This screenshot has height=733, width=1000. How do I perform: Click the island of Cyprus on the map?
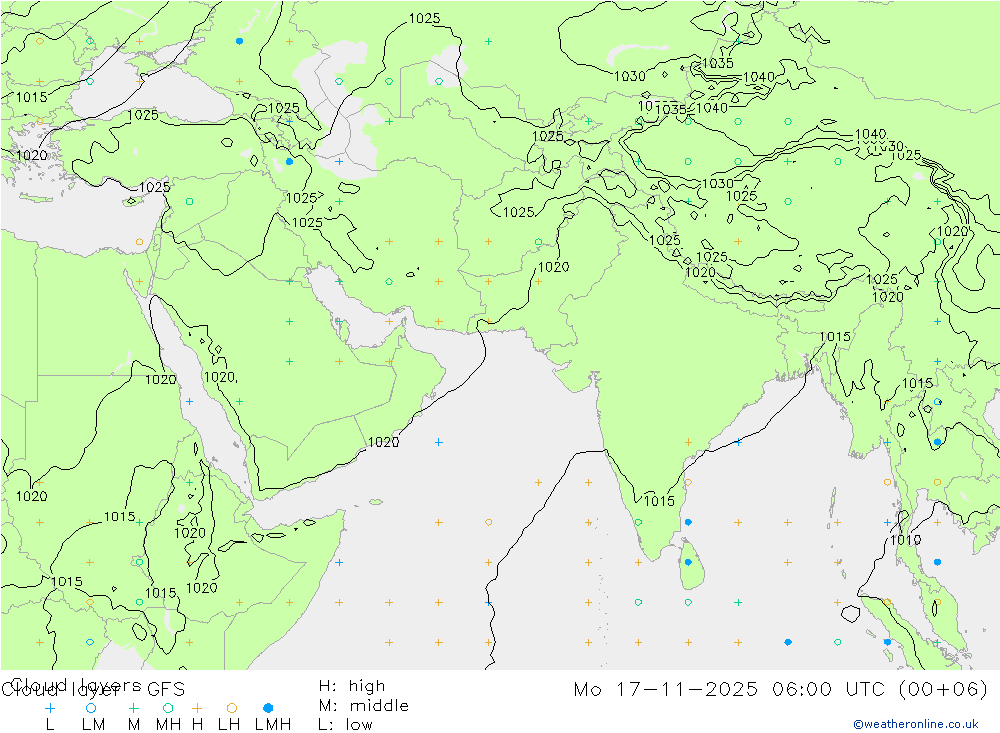click(131, 201)
